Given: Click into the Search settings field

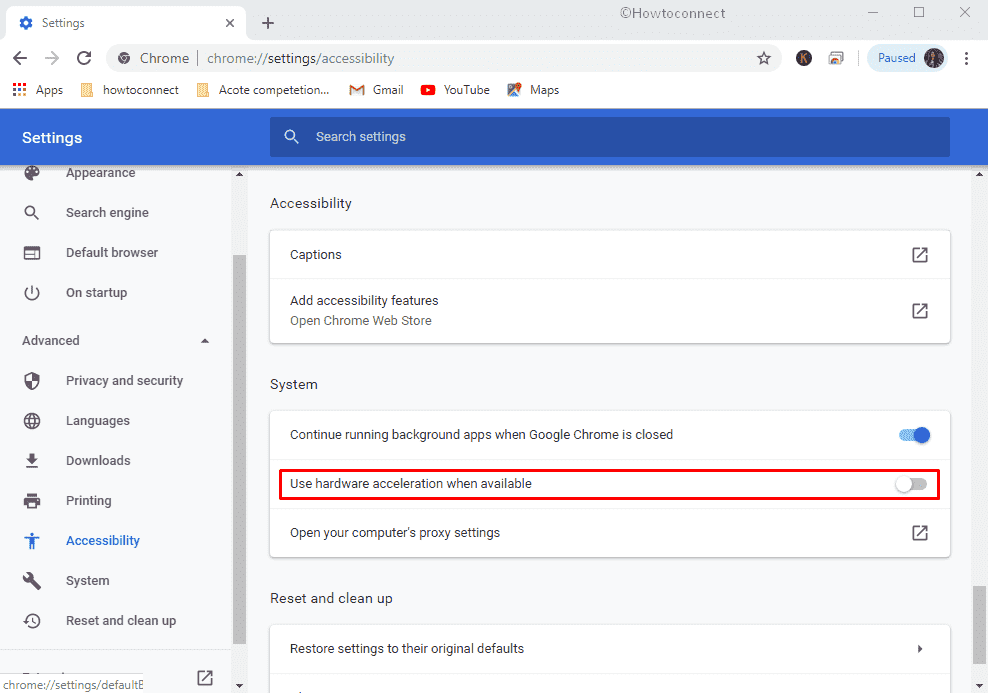Looking at the screenshot, I should (x=610, y=137).
